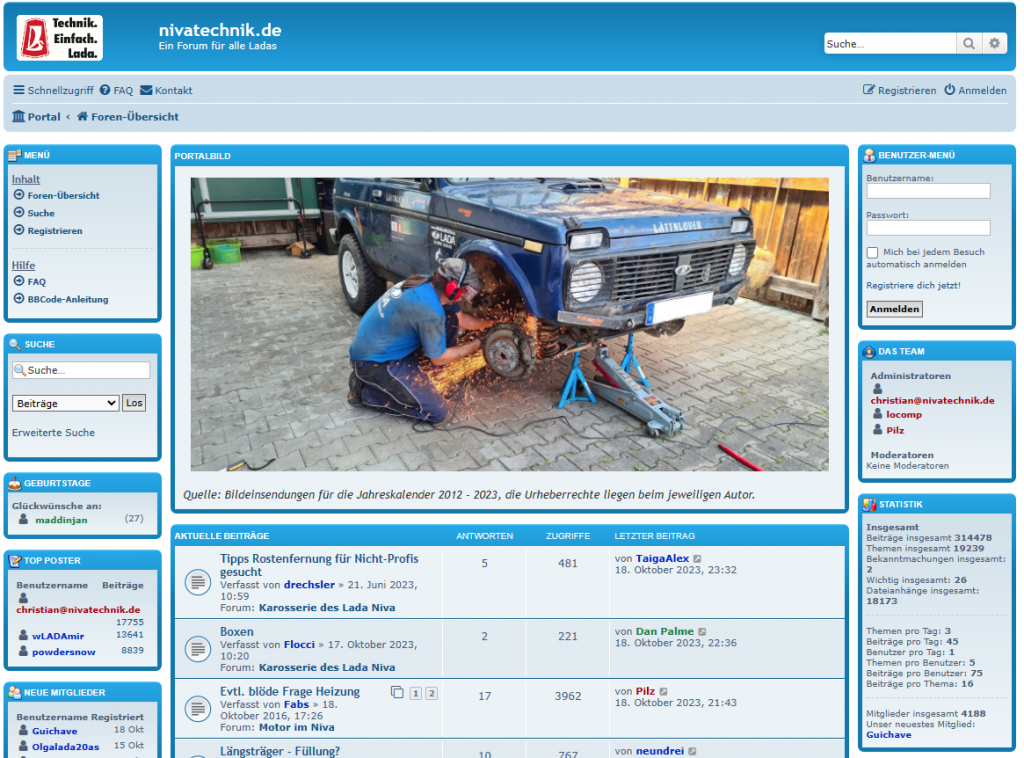The width and height of the screenshot is (1024, 758).
Task: Open new member Guichave in Neue Mitglieder
Action: point(54,731)
